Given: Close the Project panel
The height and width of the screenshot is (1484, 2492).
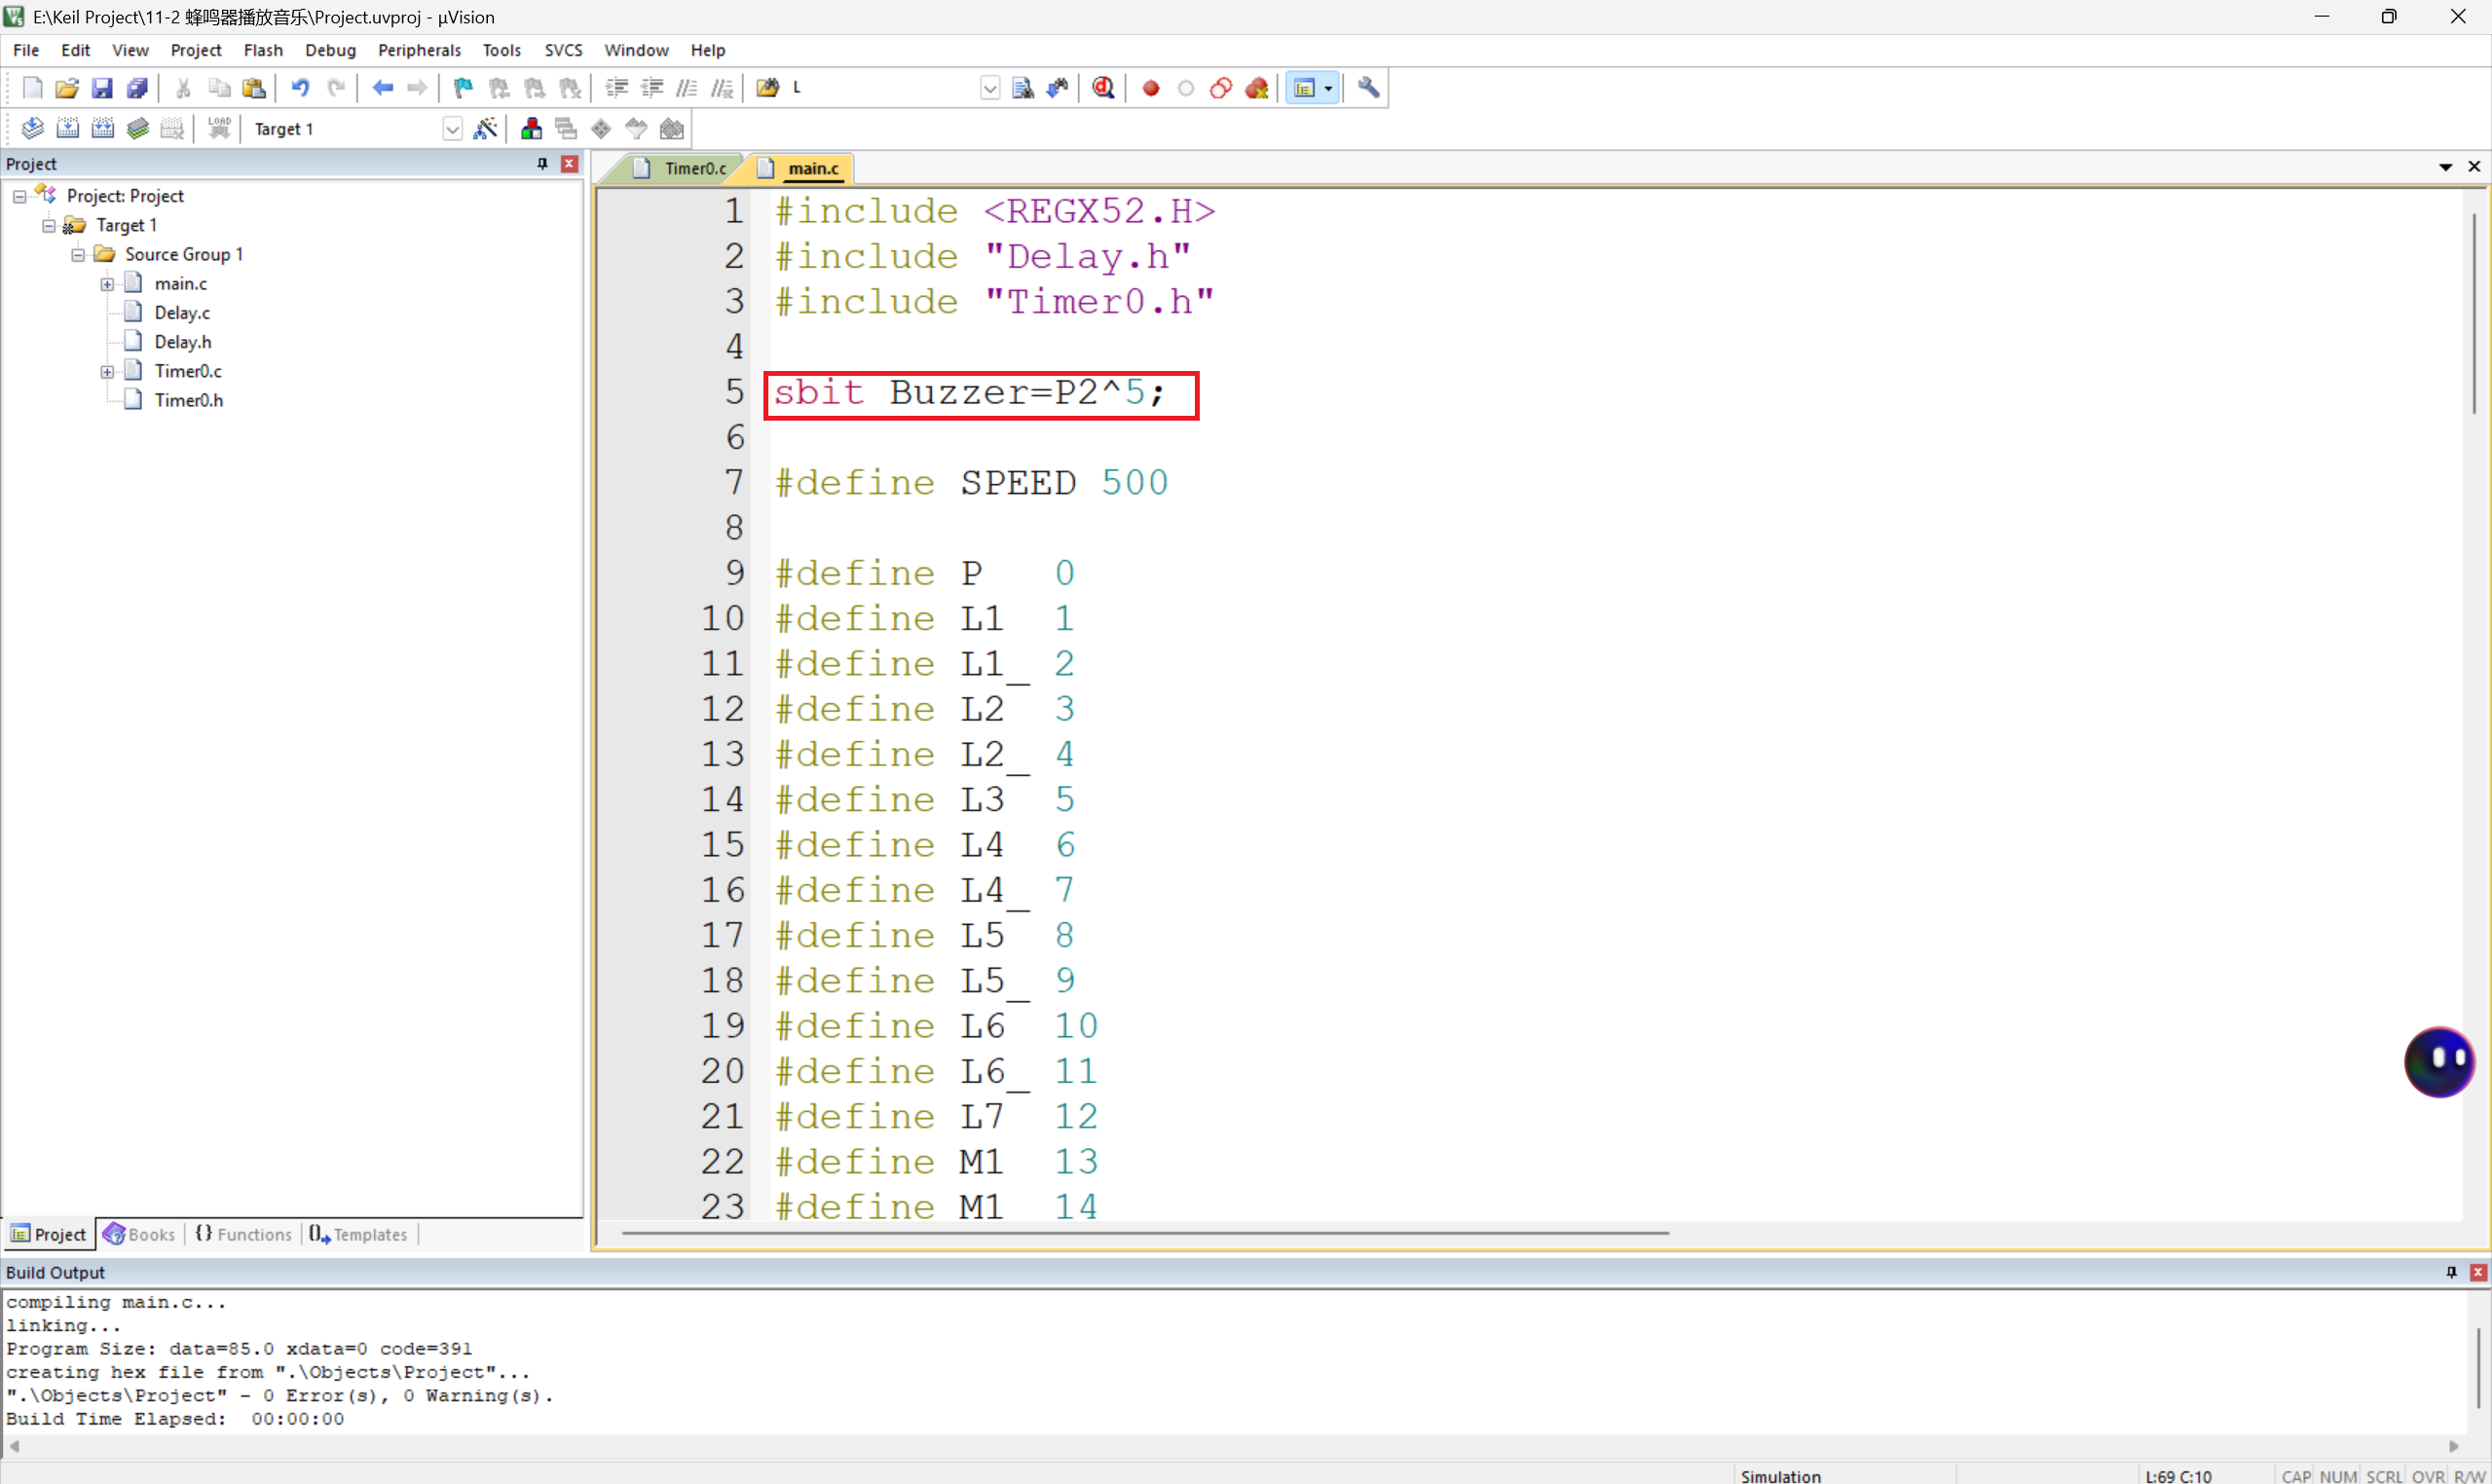Looking at the screenshot, I should (x=569, y=164).
